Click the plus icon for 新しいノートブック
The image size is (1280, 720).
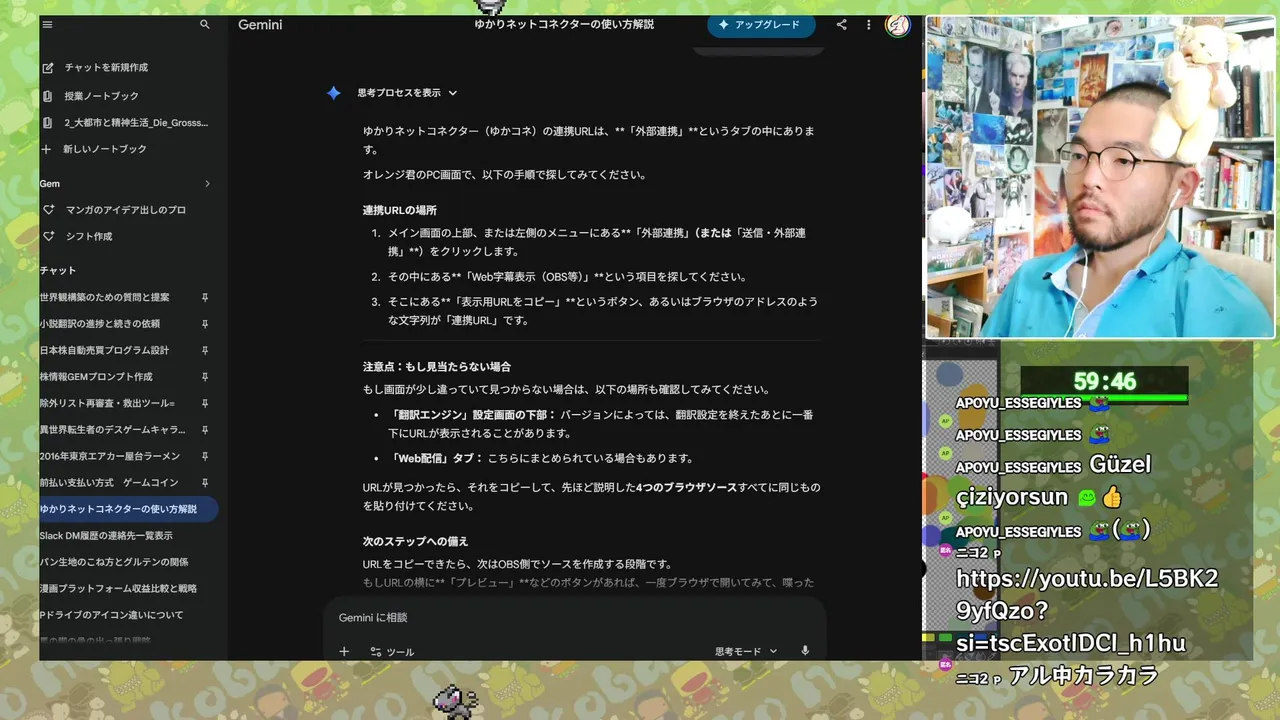46,149
